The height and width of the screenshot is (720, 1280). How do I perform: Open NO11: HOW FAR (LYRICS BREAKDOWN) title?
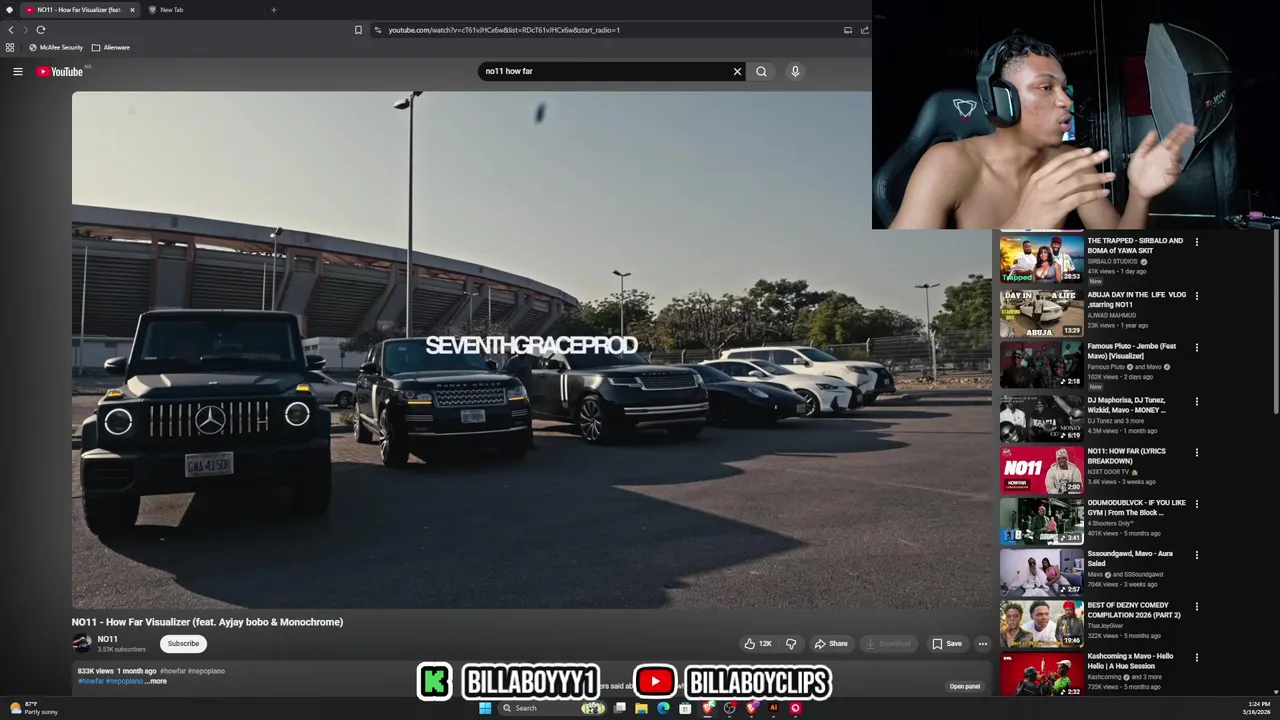click(1126, 456)
